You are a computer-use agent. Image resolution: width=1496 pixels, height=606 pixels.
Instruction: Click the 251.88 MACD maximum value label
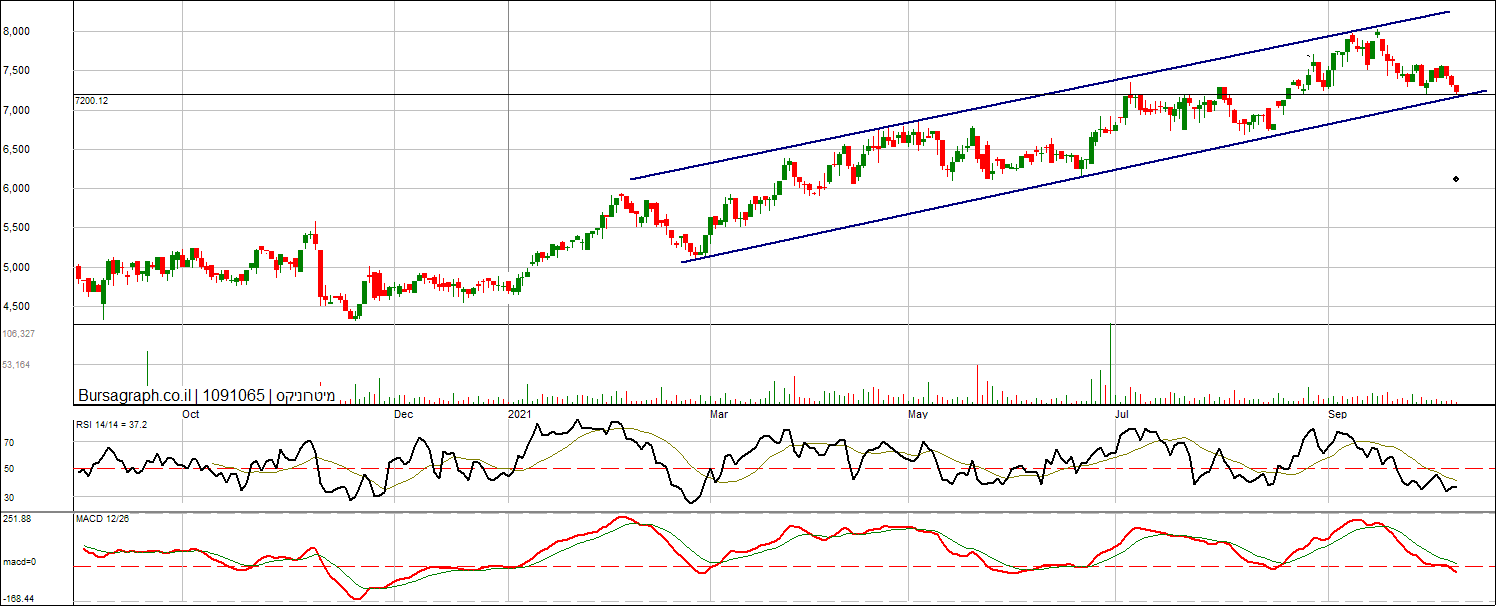tap(18, 519)
